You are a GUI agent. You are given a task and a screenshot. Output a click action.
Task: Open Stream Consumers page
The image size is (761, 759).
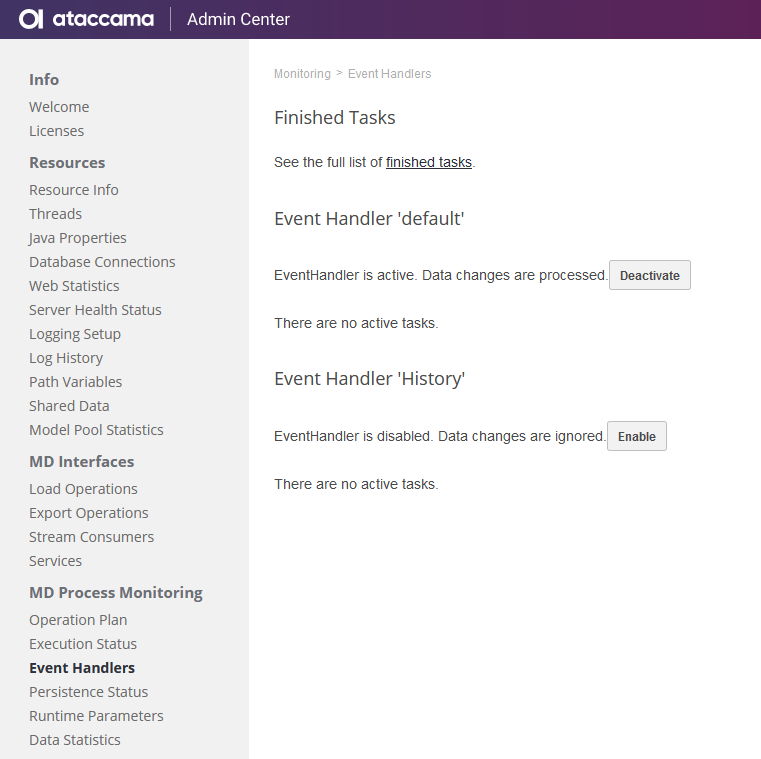point(91,537)
